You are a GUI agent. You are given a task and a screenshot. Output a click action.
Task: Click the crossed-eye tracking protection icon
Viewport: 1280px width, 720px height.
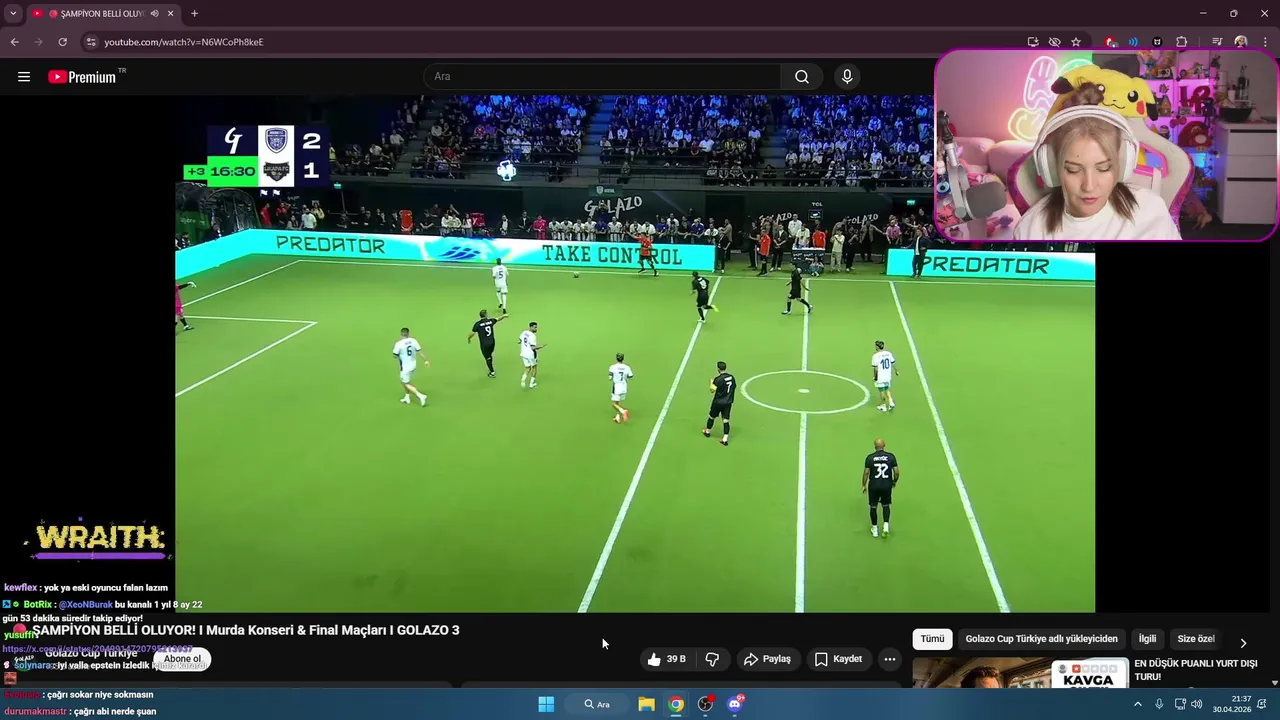pos(1054,42)
